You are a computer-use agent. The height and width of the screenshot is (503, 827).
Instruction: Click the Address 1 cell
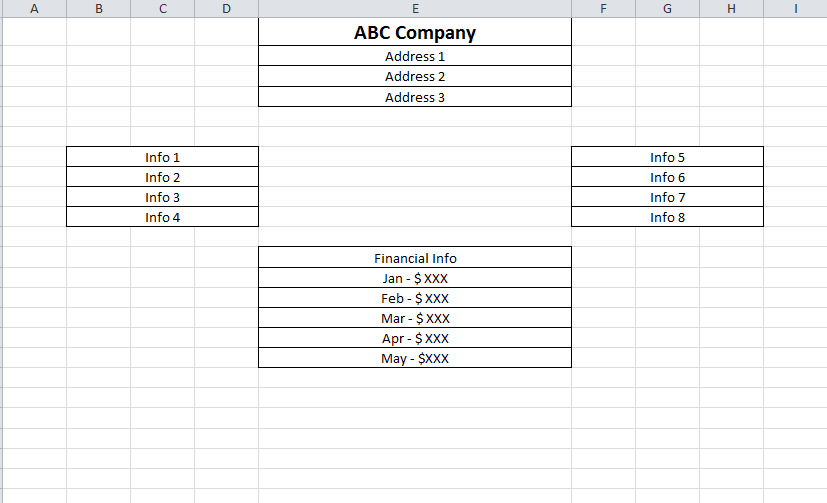pyautogui.click(x=415, y=56)
